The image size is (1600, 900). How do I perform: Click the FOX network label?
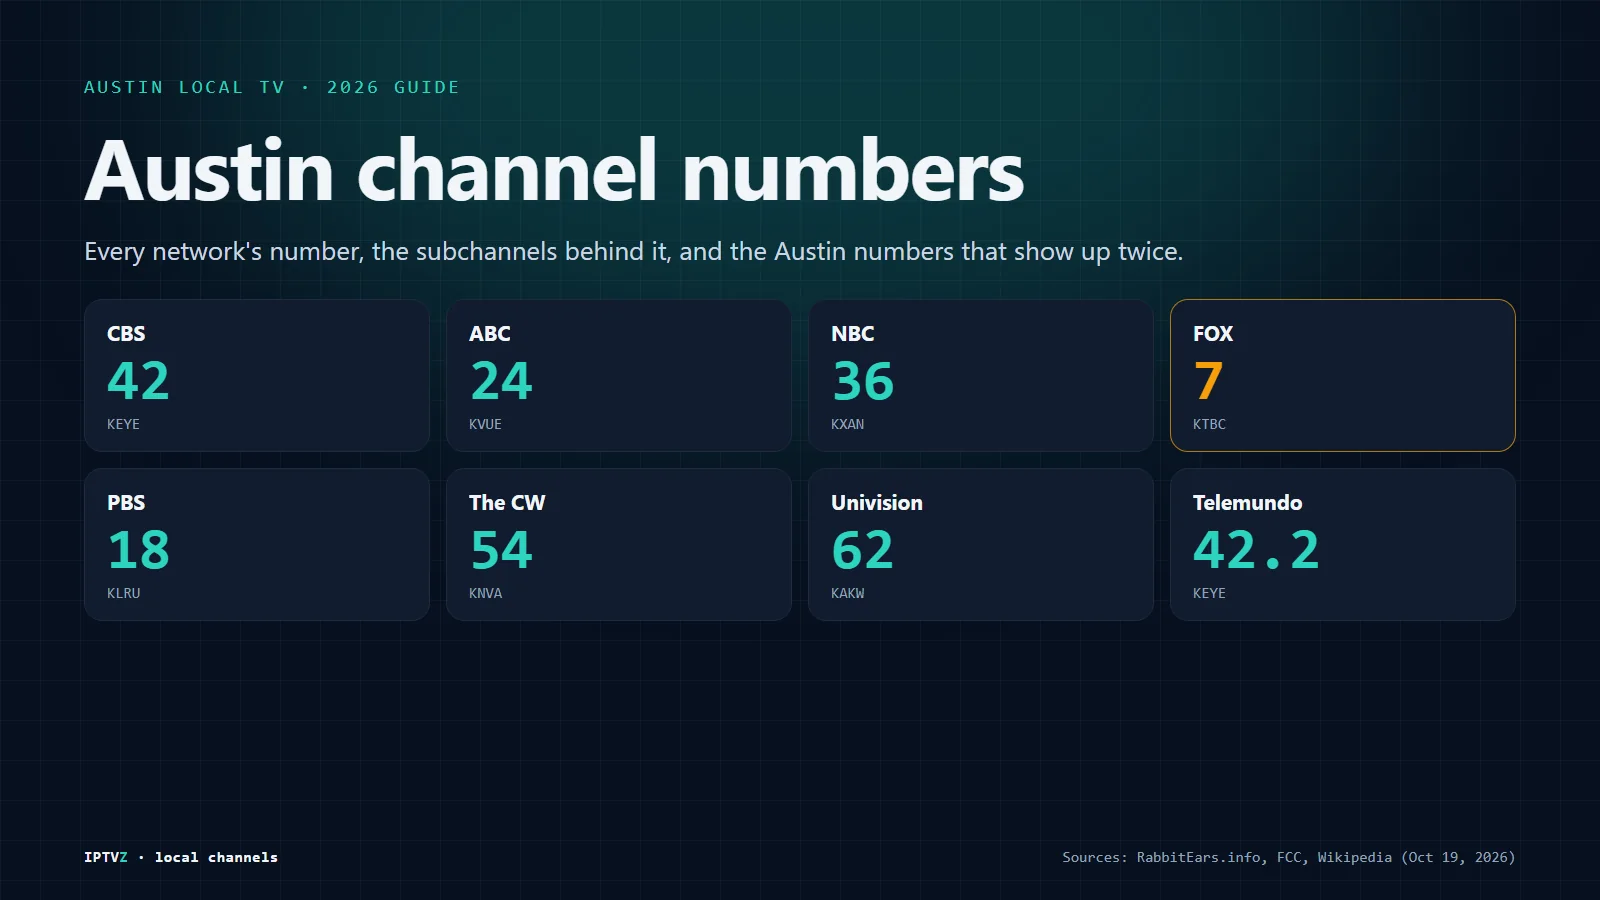click(1213, 334)
